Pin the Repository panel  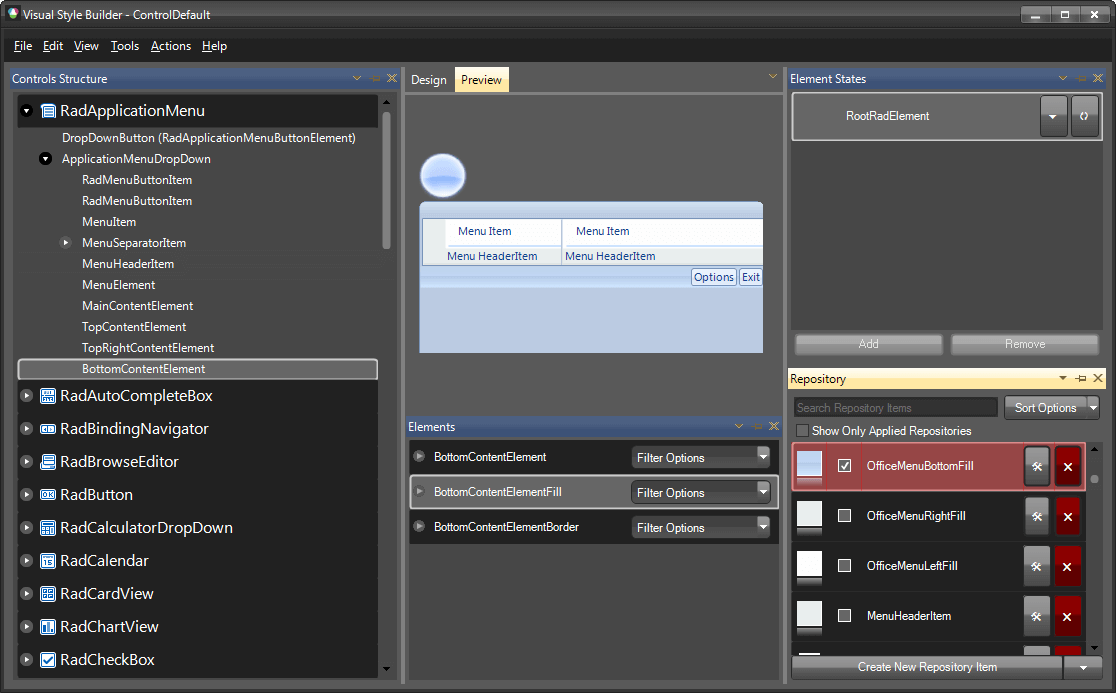pyautogui.click(x=1080, y=378)
